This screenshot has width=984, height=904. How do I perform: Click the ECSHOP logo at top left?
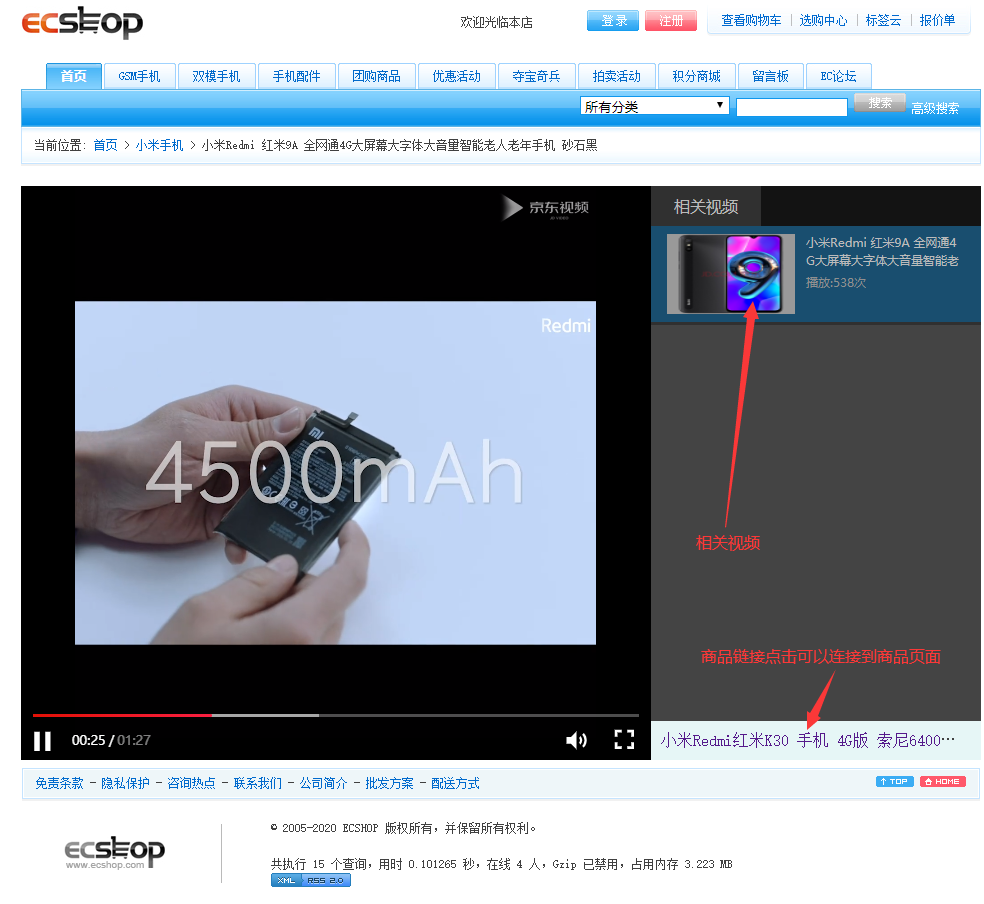[83, 22]
